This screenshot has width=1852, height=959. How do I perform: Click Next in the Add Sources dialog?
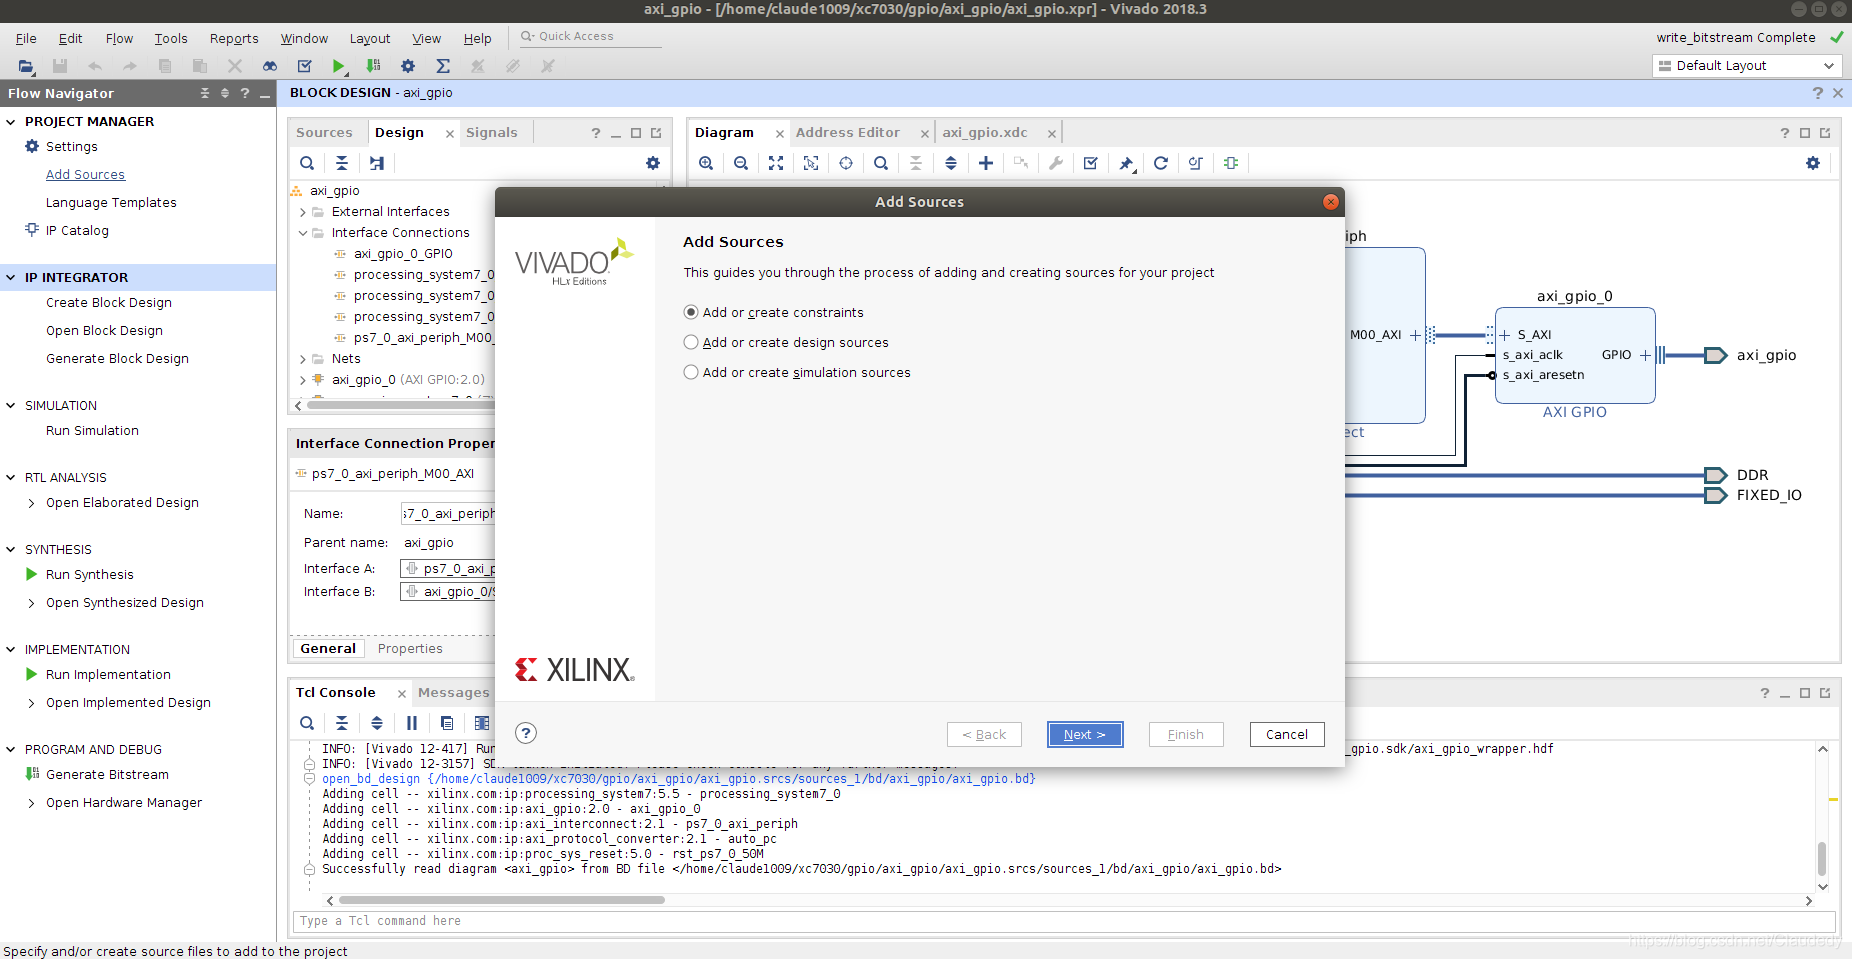pos(1085,734)
